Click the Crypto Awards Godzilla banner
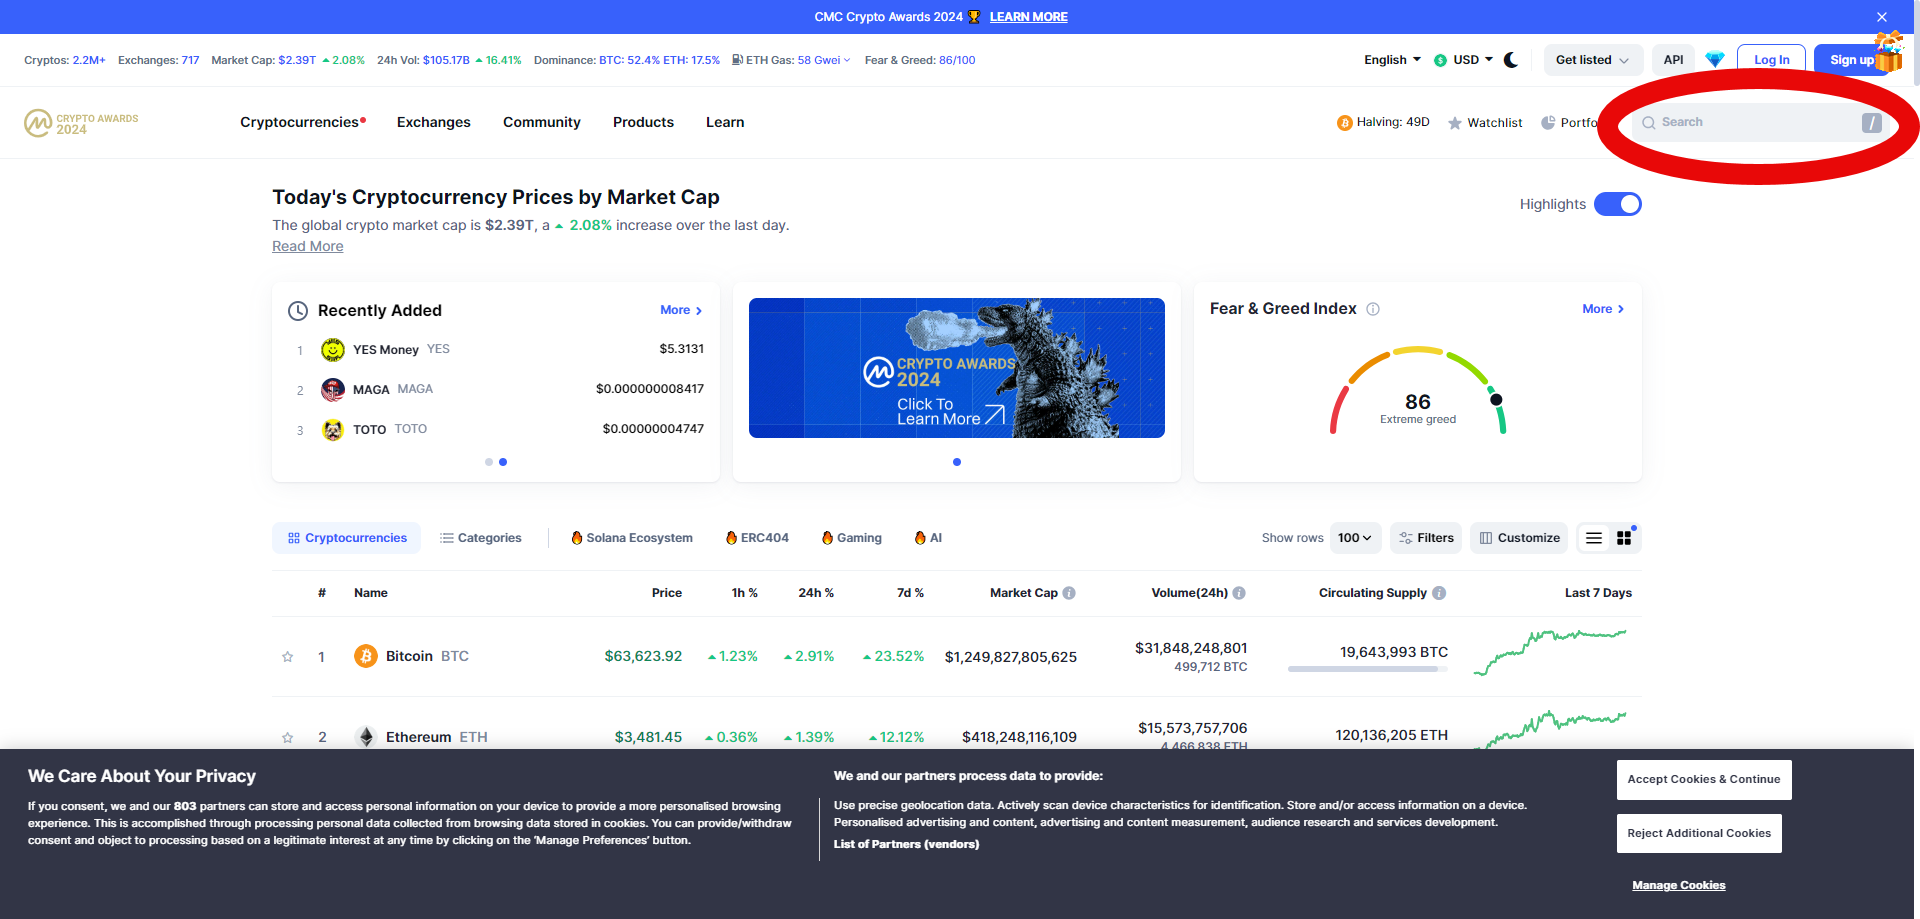Viewport: 1920px width, 919px height. (957, 368)
